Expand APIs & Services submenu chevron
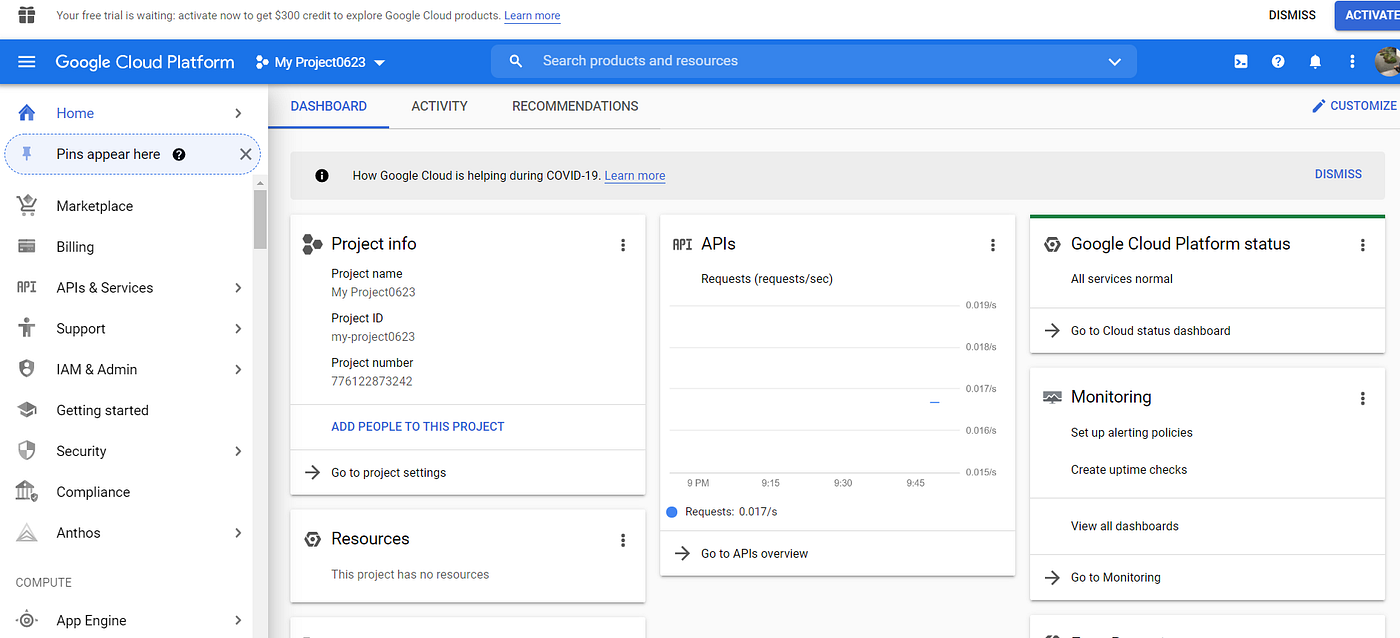This screenshot has width=1400, height=638. pos(238,287)
